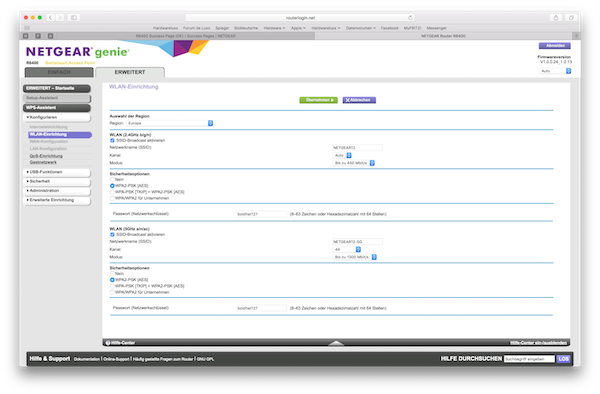Click the Abmelden logout button

(555, 46)
